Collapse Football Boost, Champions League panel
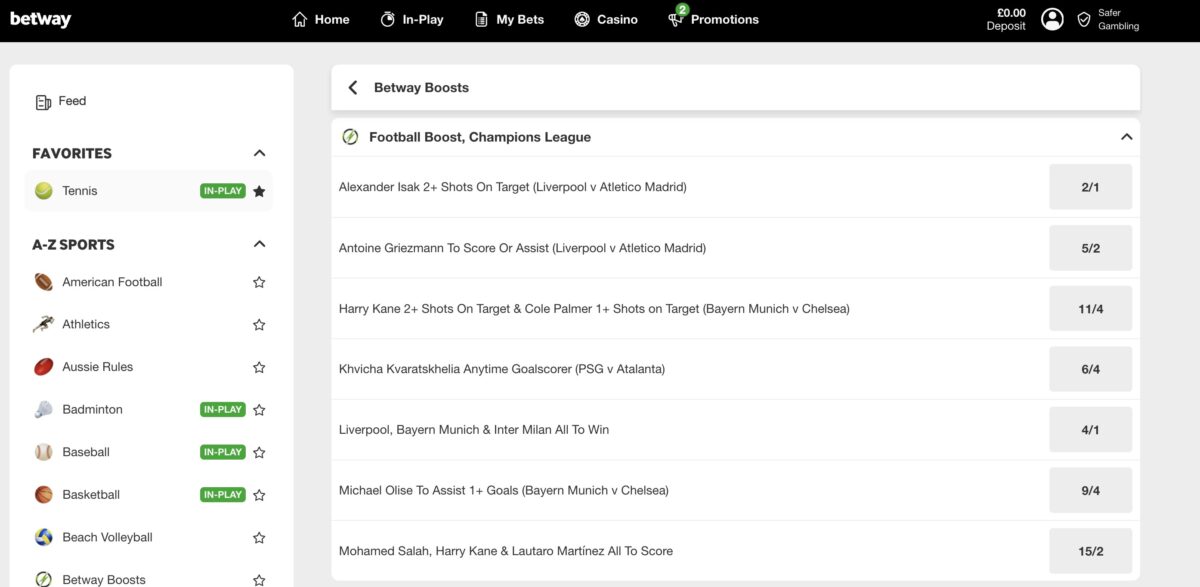Screen dimensions: 1200x587 click(x=1126, y=137)
